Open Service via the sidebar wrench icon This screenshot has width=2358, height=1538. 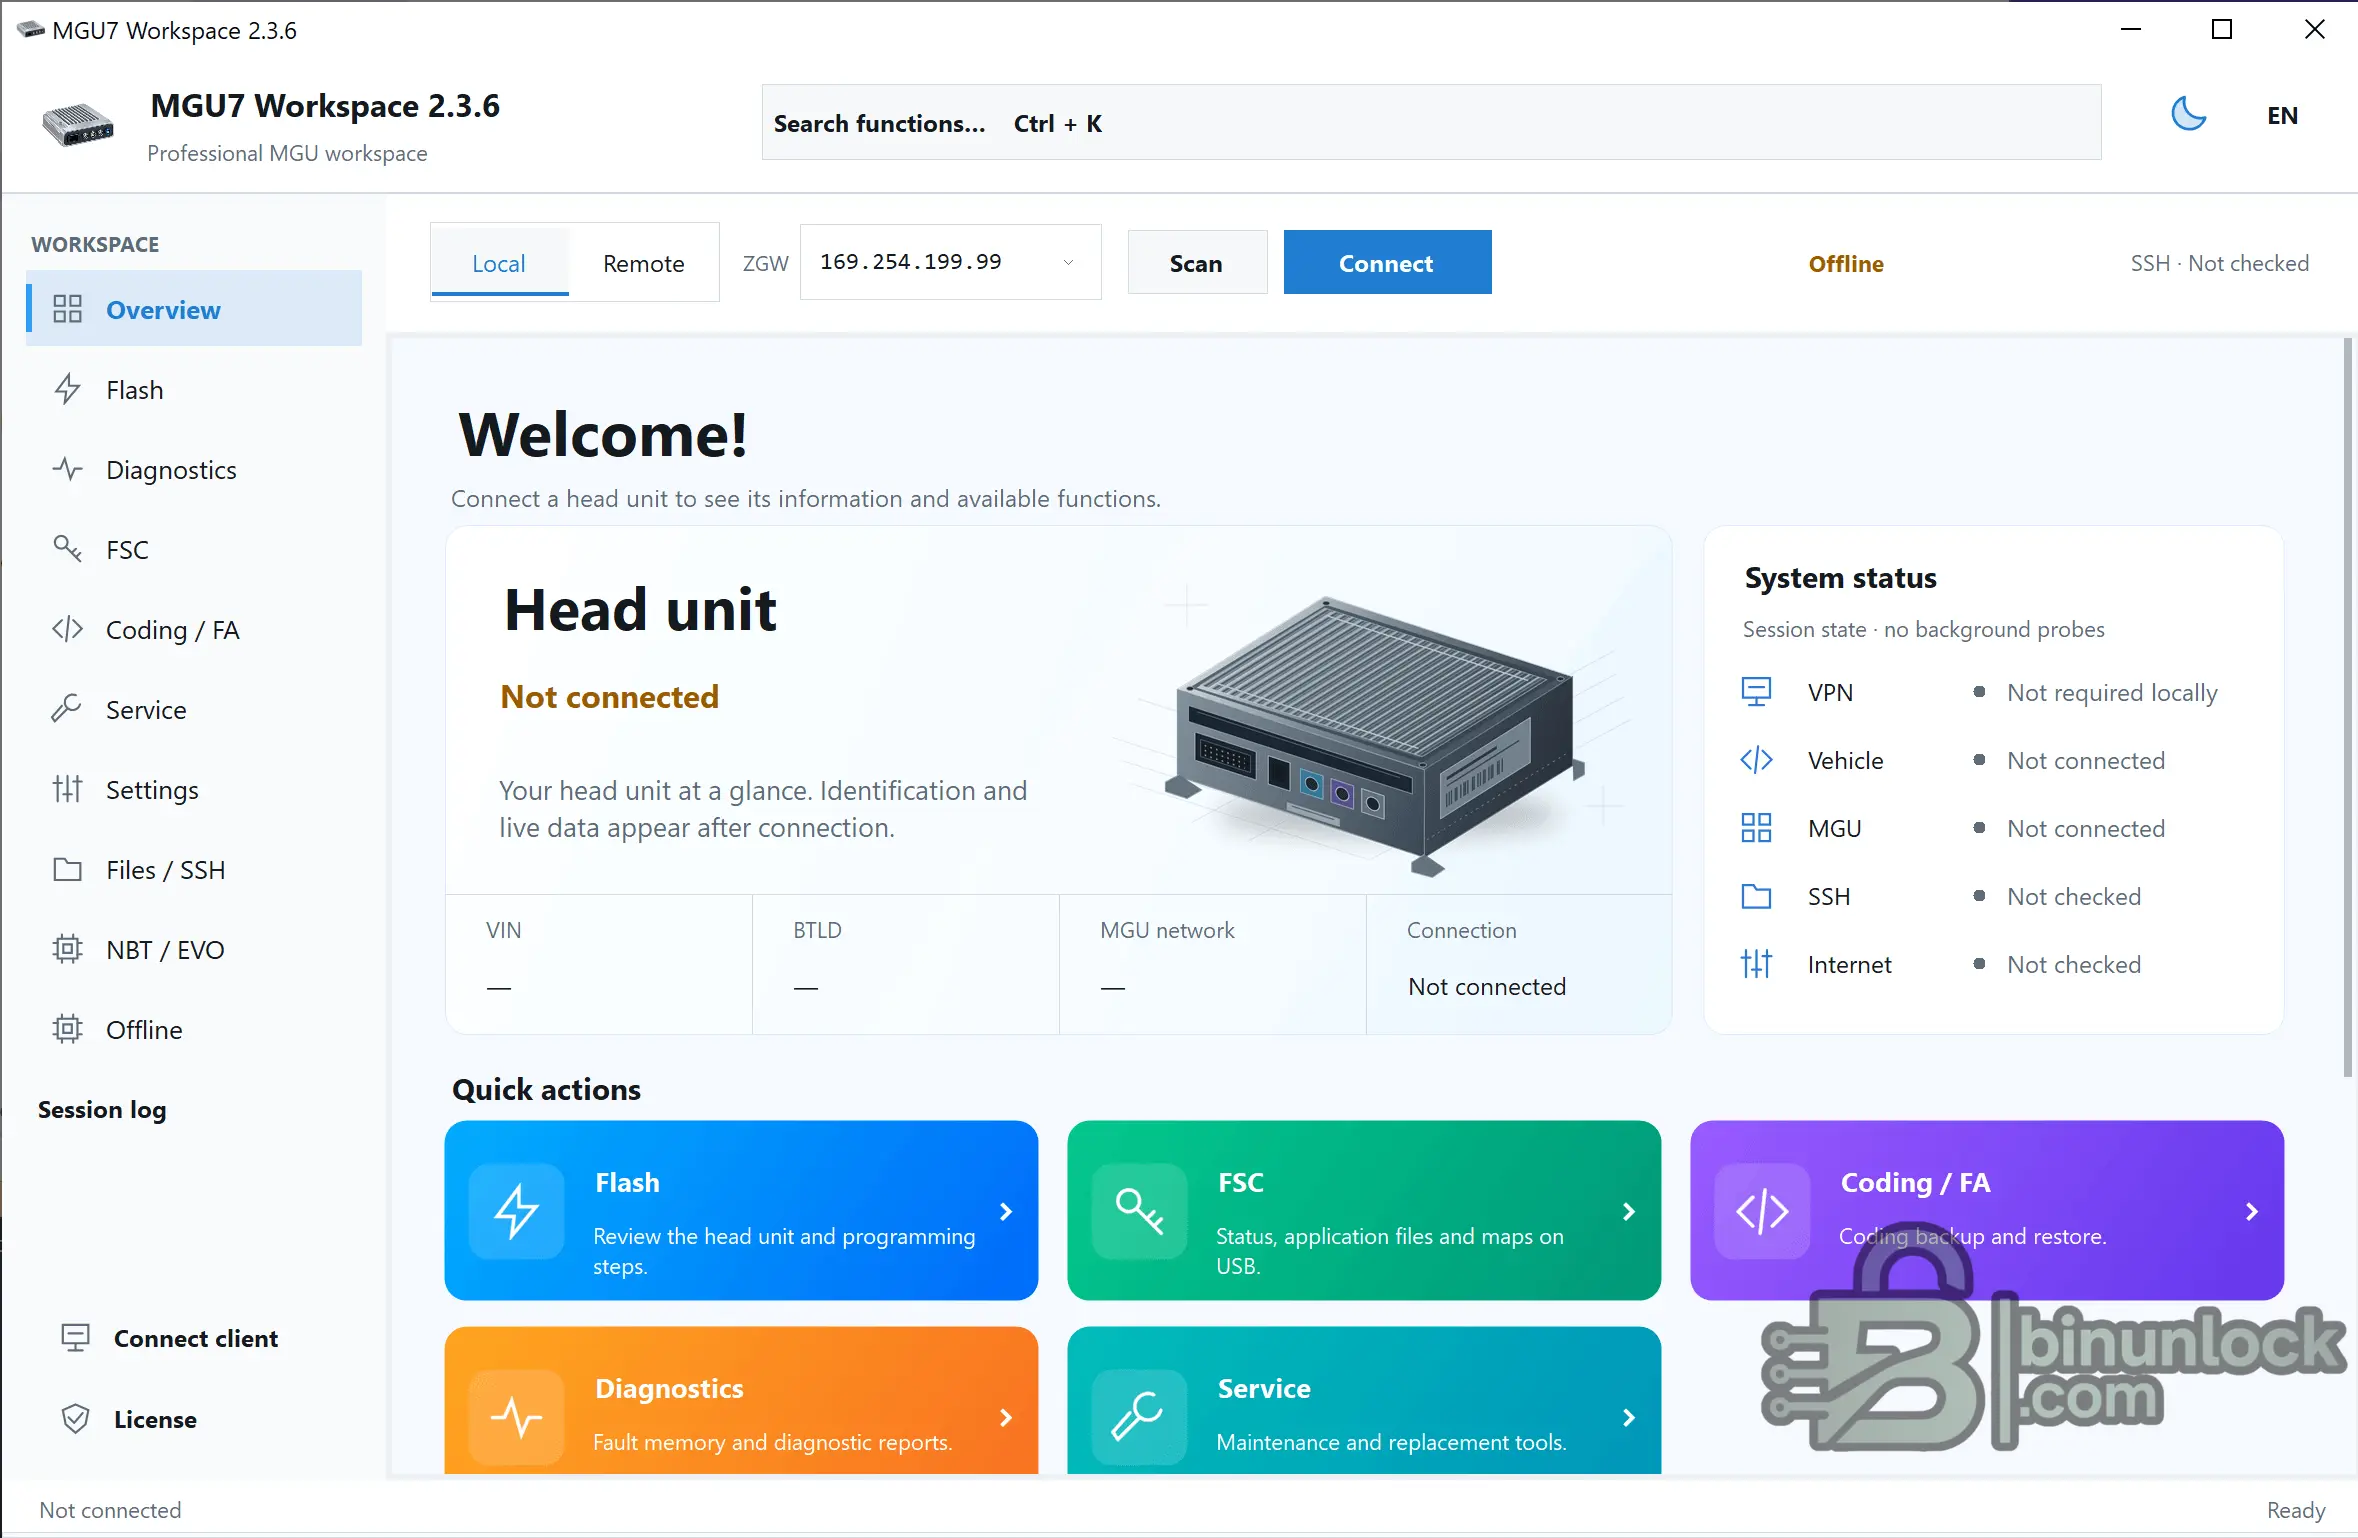click(x=67, y=709)
